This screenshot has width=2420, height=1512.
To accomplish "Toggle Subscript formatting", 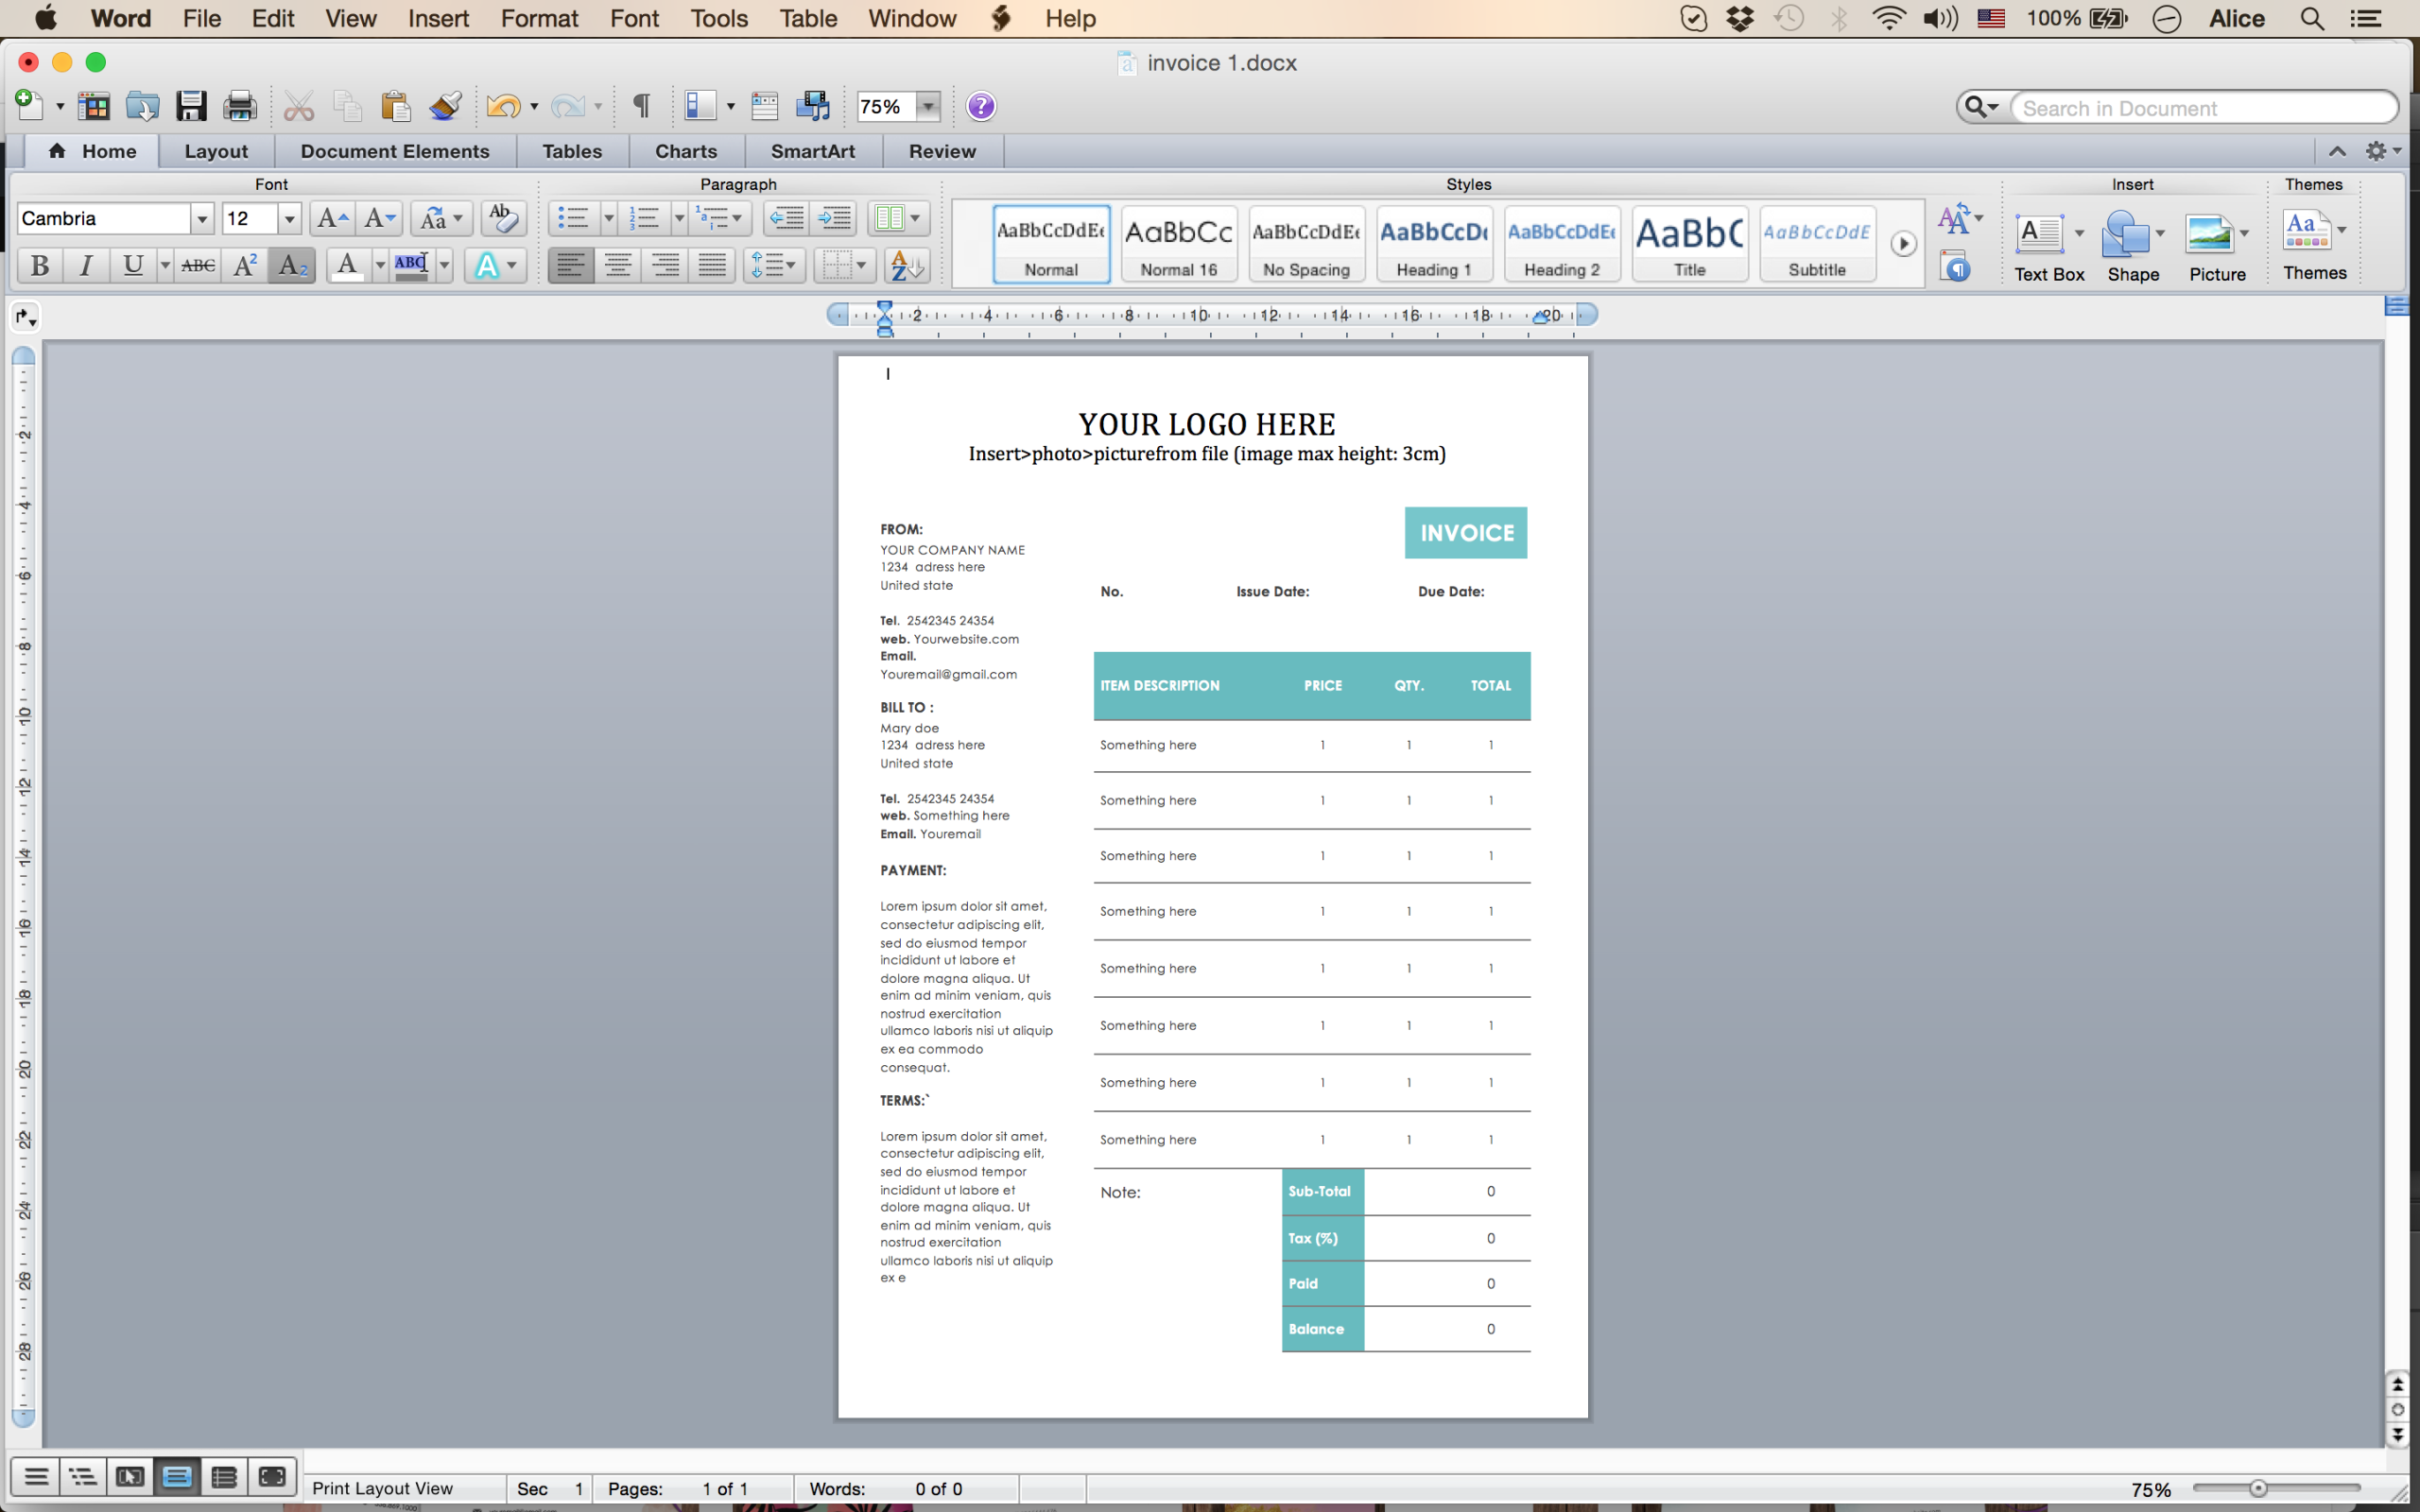I will [292, 265].
